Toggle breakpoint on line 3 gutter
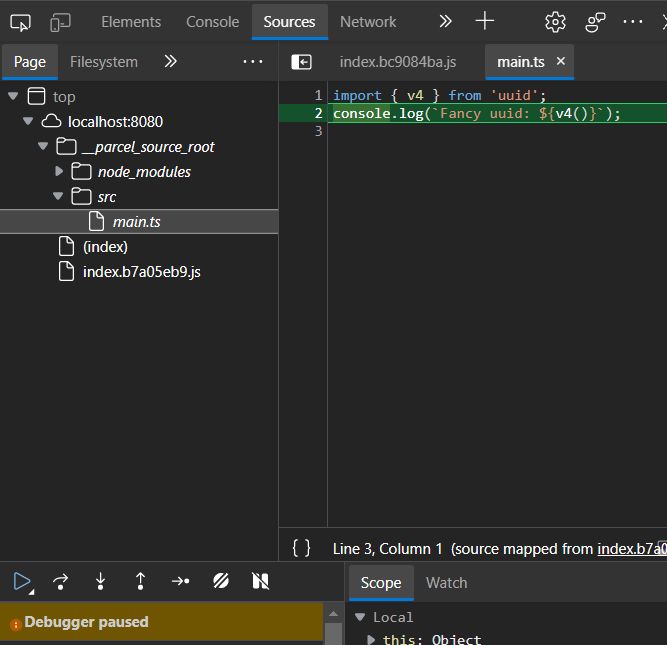667x645 pixels. pos(318,131)
